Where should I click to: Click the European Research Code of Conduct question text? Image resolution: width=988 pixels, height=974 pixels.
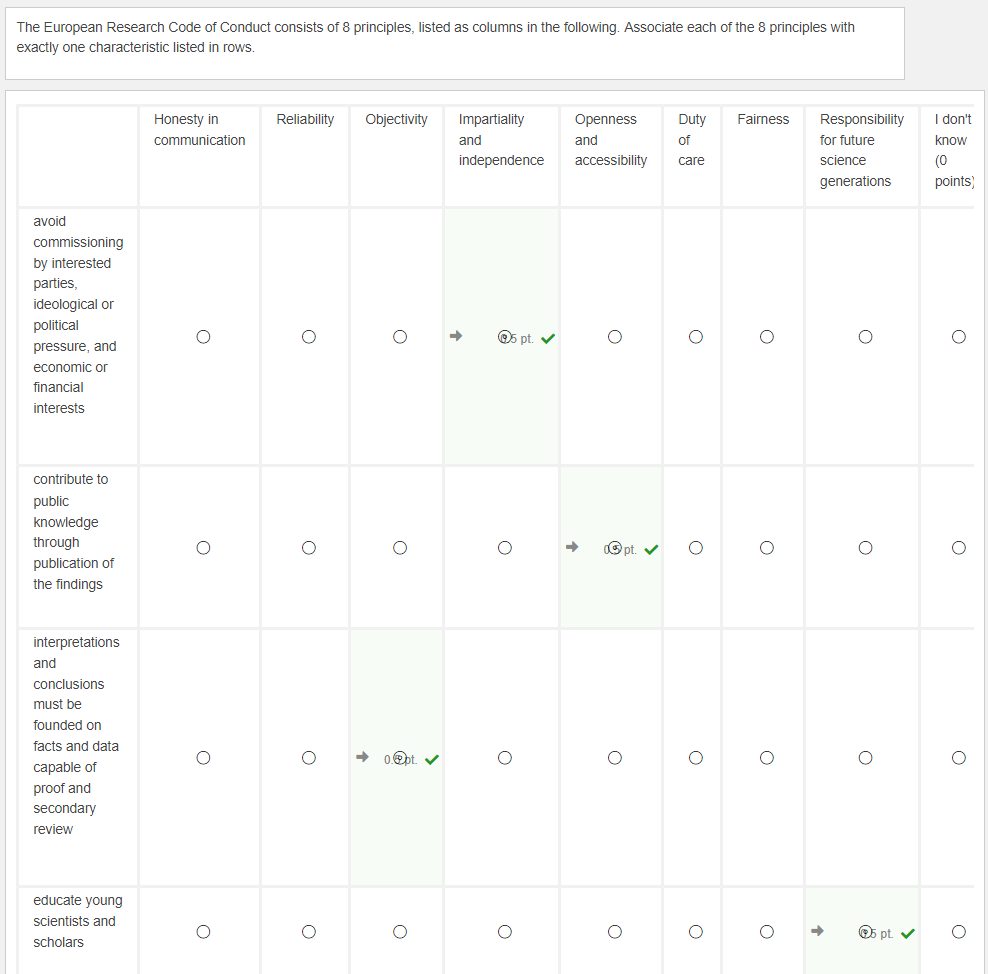(x=435, y=37)
